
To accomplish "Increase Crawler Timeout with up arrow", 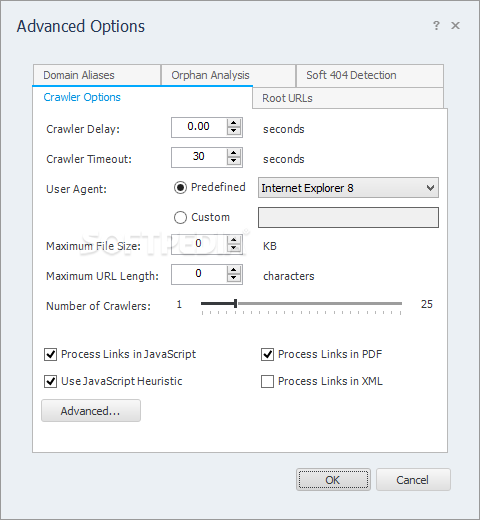I will 234,153.
